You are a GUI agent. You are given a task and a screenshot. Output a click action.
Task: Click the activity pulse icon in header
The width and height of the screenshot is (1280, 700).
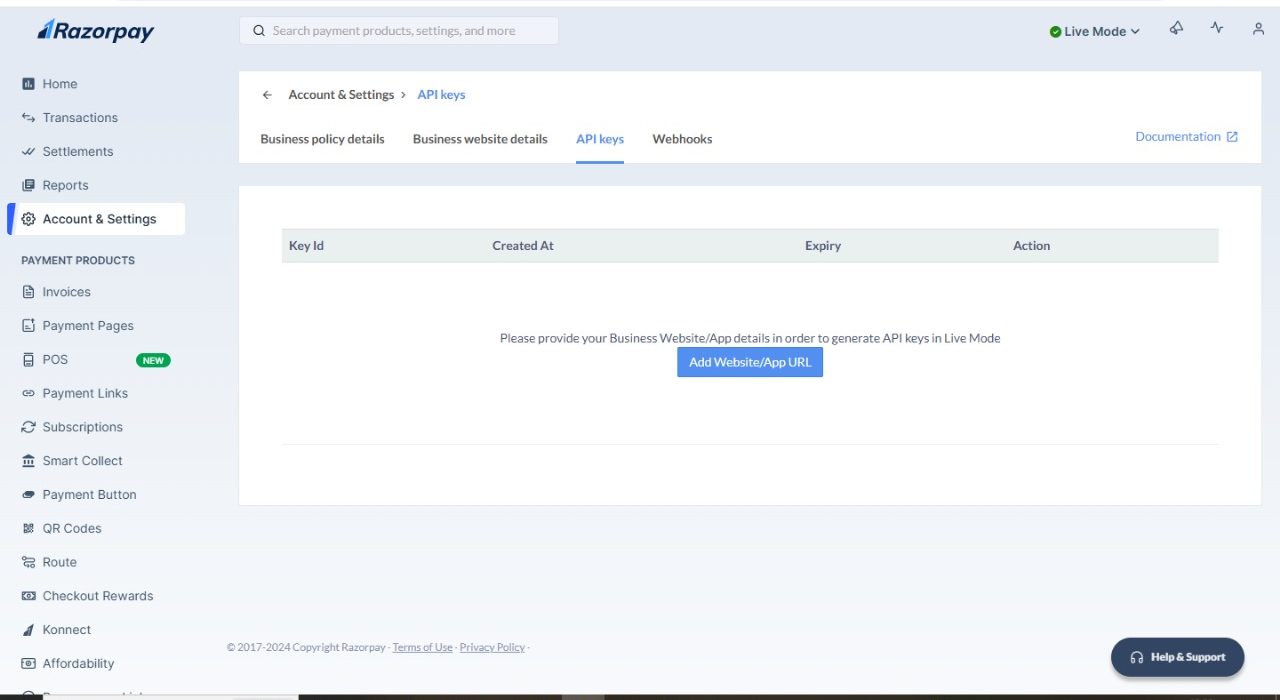1217,29
